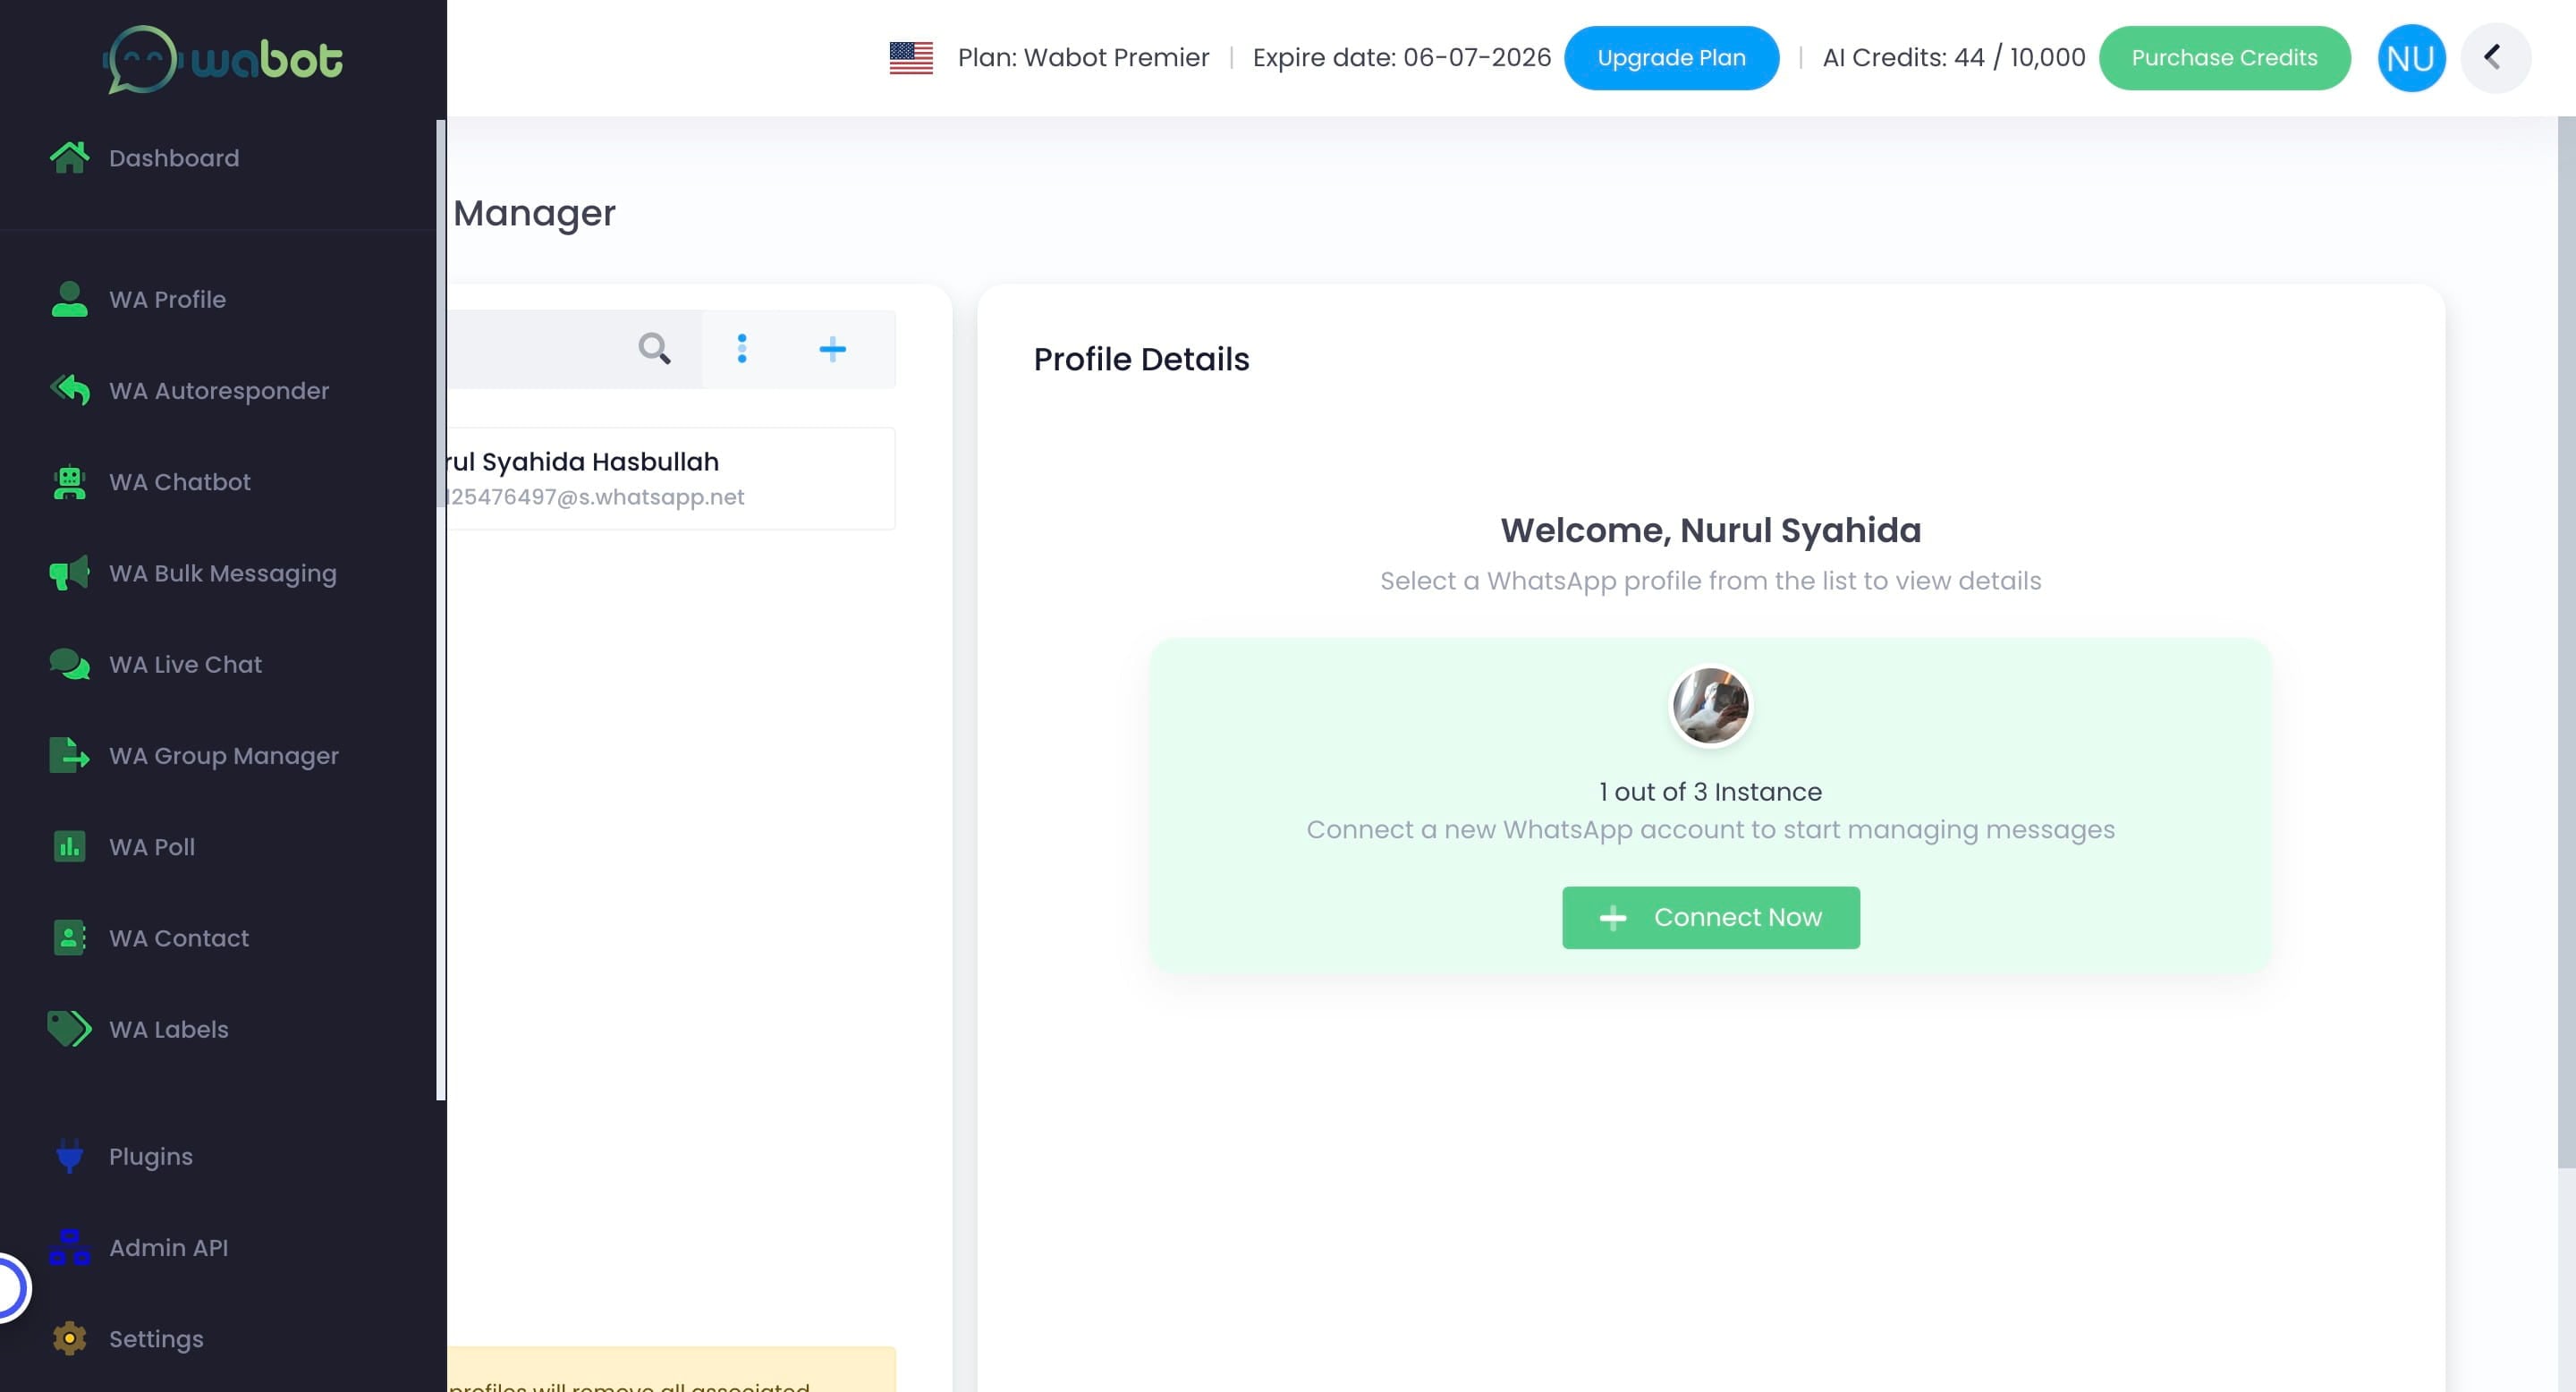Open the NU user avatar menu

(x=2410, y=58)
